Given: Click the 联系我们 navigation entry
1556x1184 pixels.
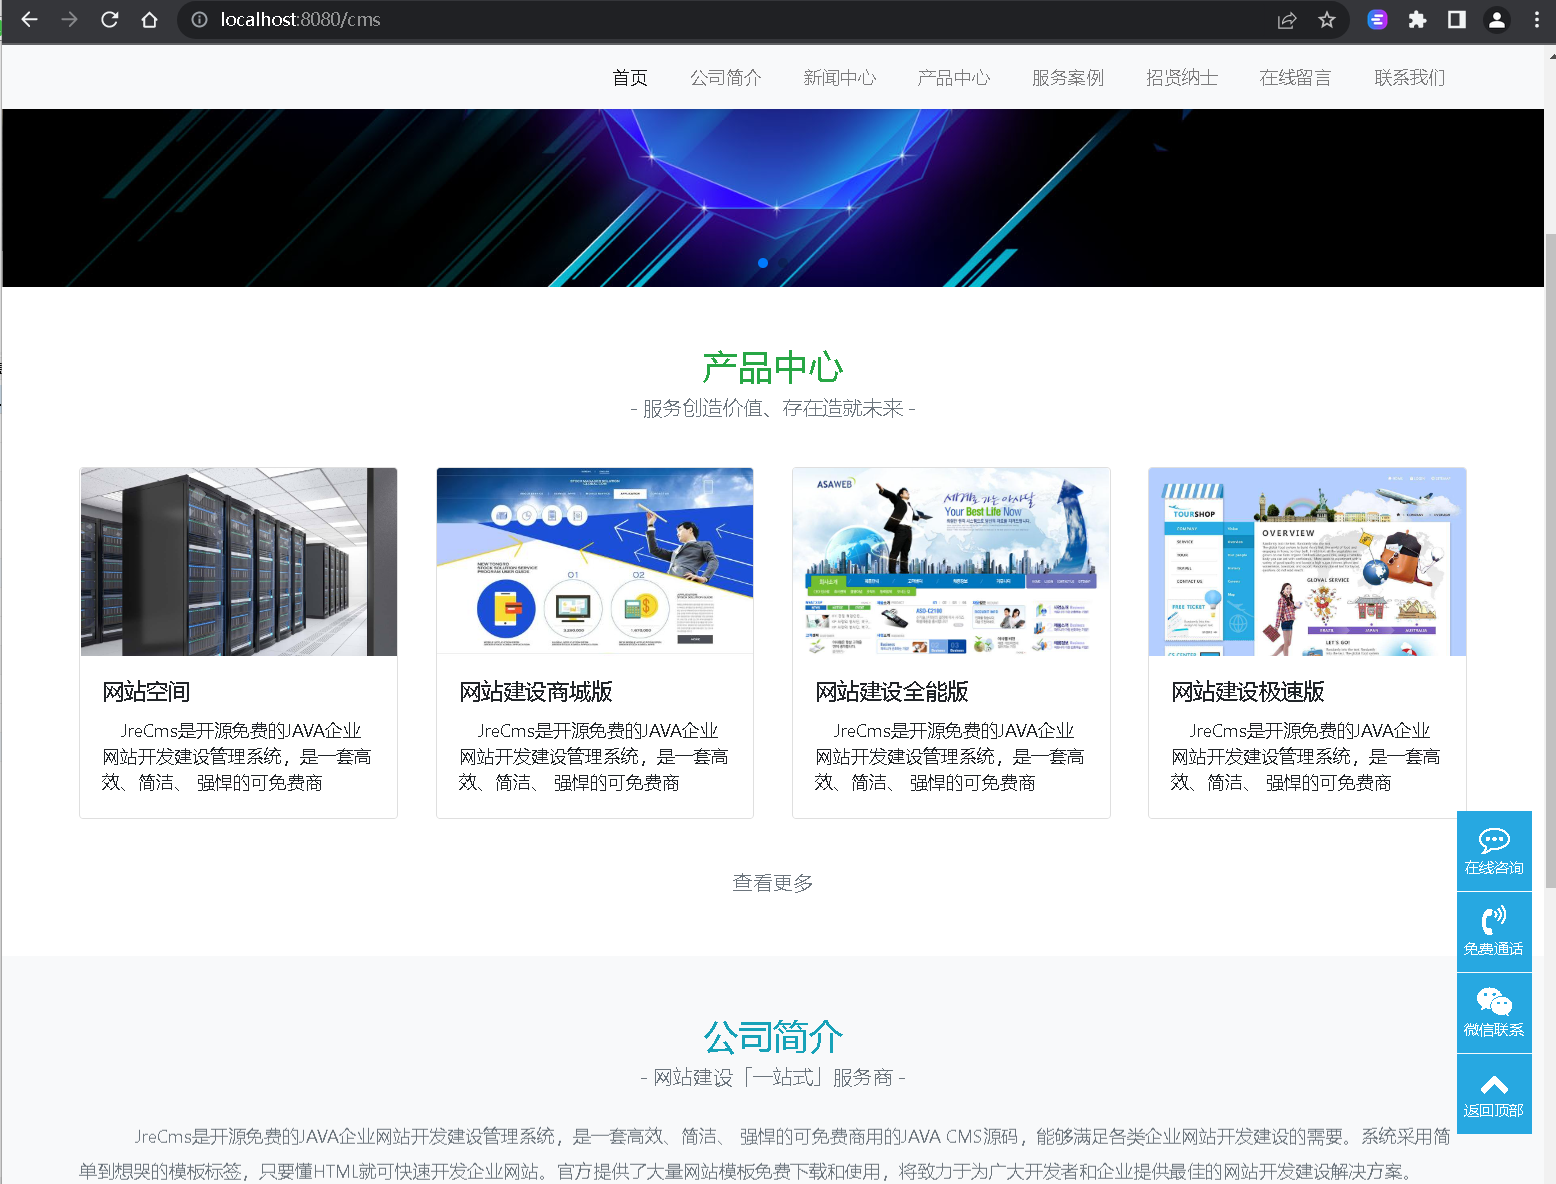Looking at the screenshot, I should [x=1409, y=77].
